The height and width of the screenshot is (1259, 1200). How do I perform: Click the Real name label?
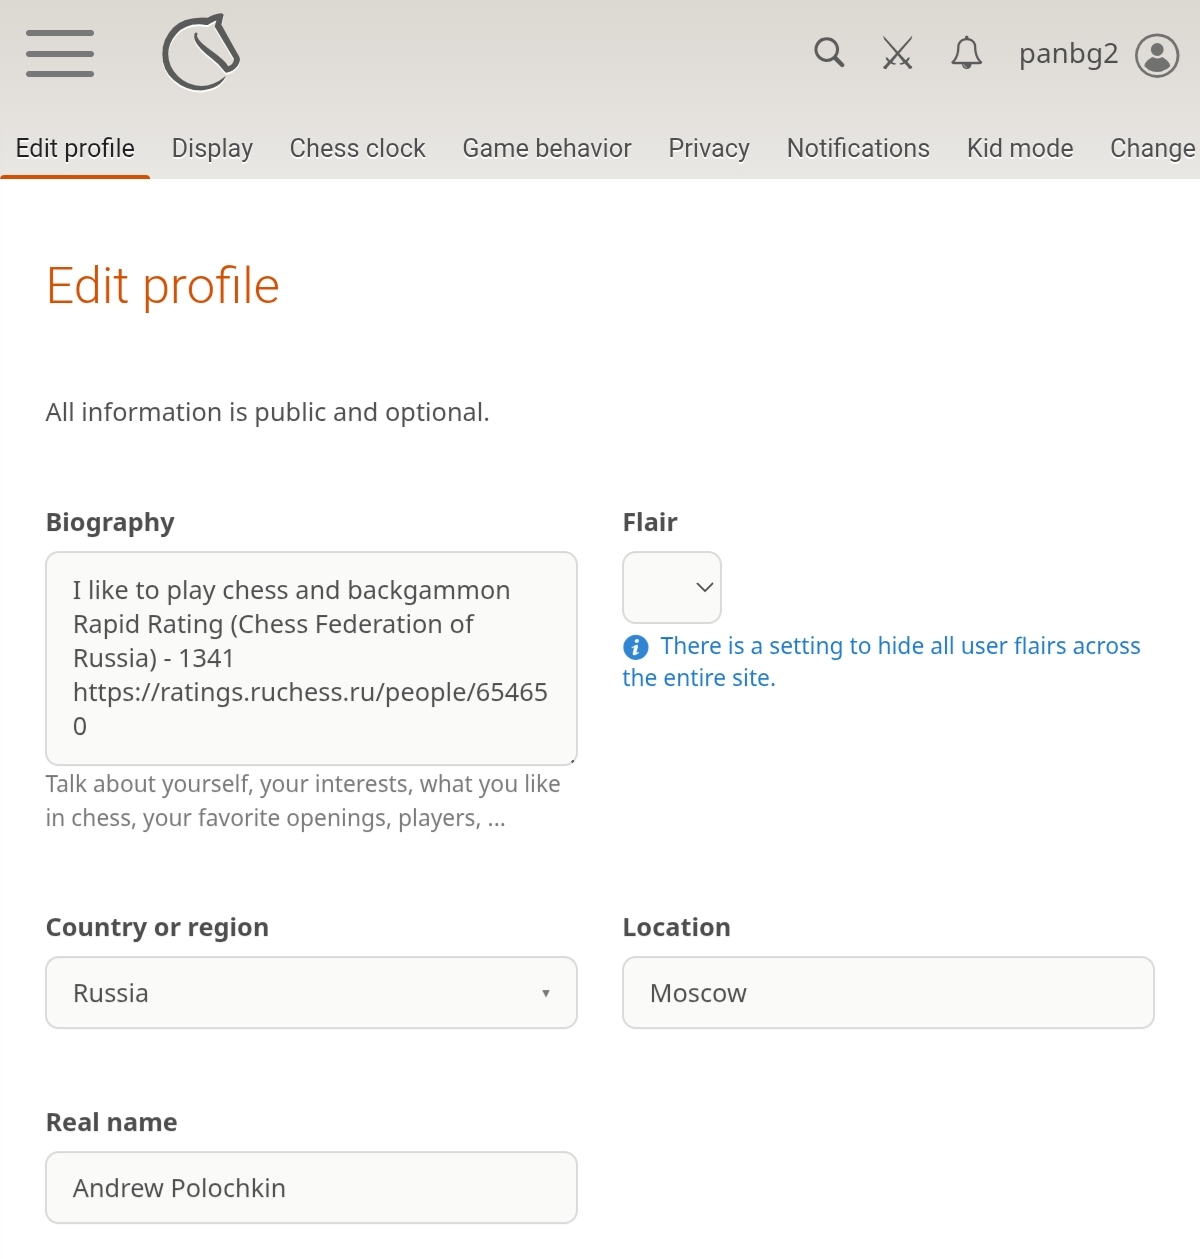pos(111,1122)
